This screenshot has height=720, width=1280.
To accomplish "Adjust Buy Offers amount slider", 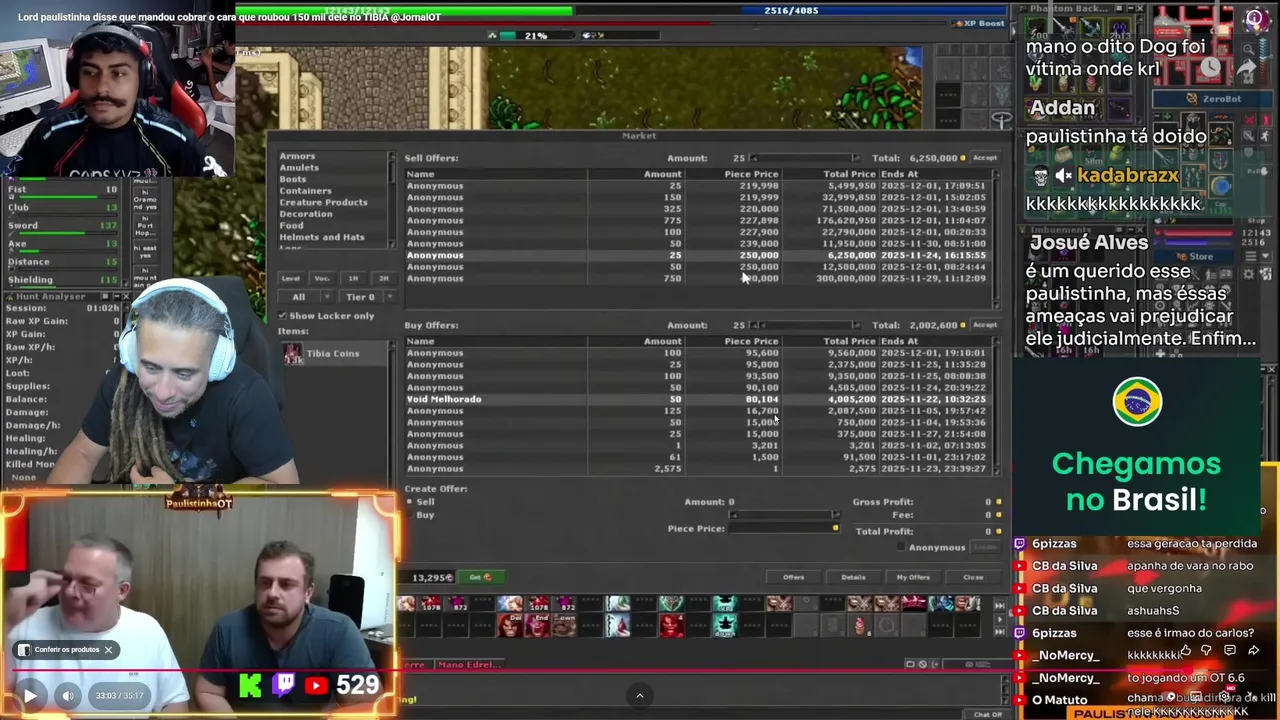I will click(806, 325).
